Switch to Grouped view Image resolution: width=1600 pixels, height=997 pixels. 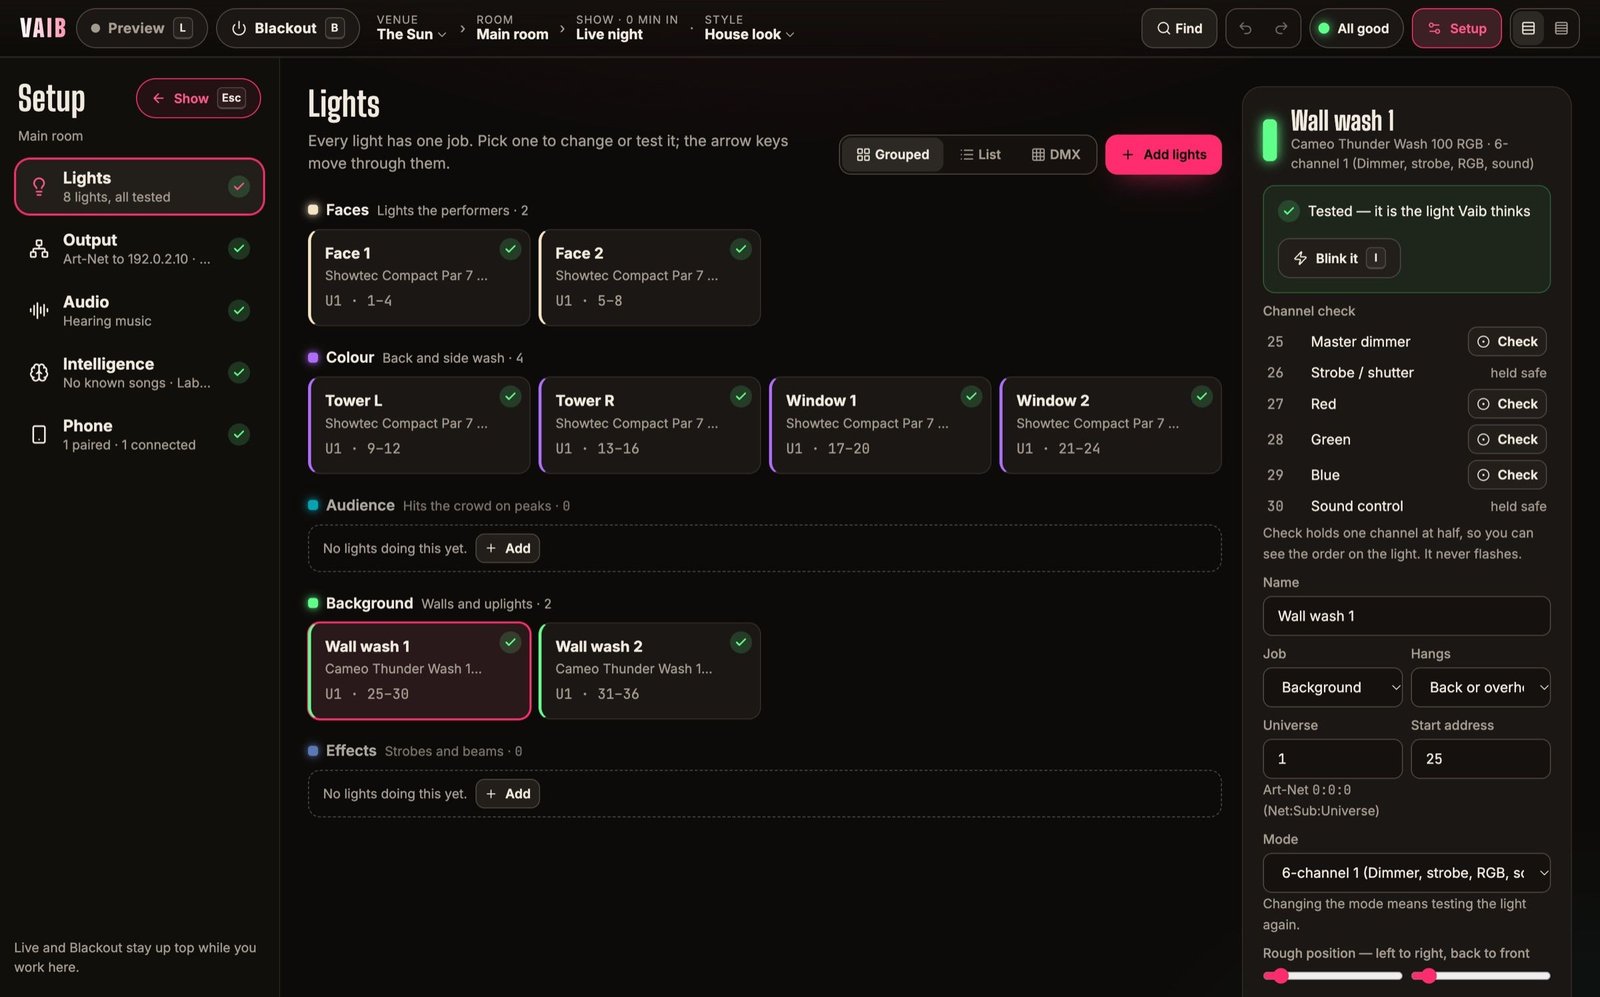point(892,155)
